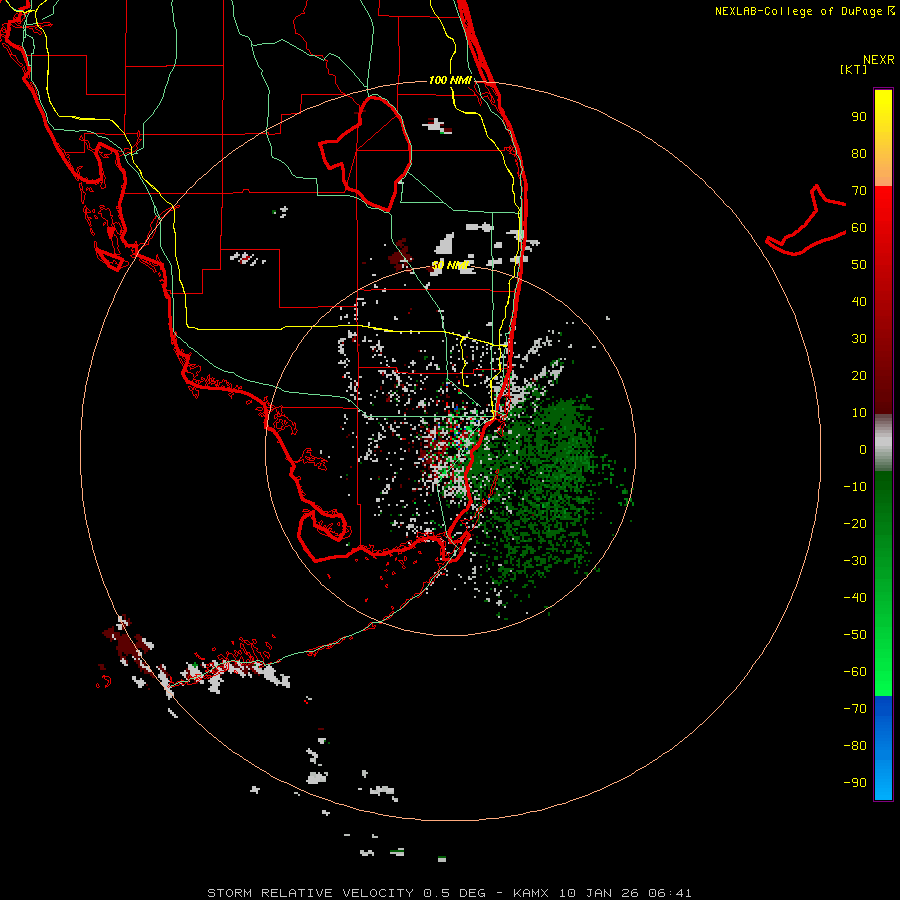Click the 06:41 timestamp in the caption
This screenshot has width=900, height=900.
(670, 893)
